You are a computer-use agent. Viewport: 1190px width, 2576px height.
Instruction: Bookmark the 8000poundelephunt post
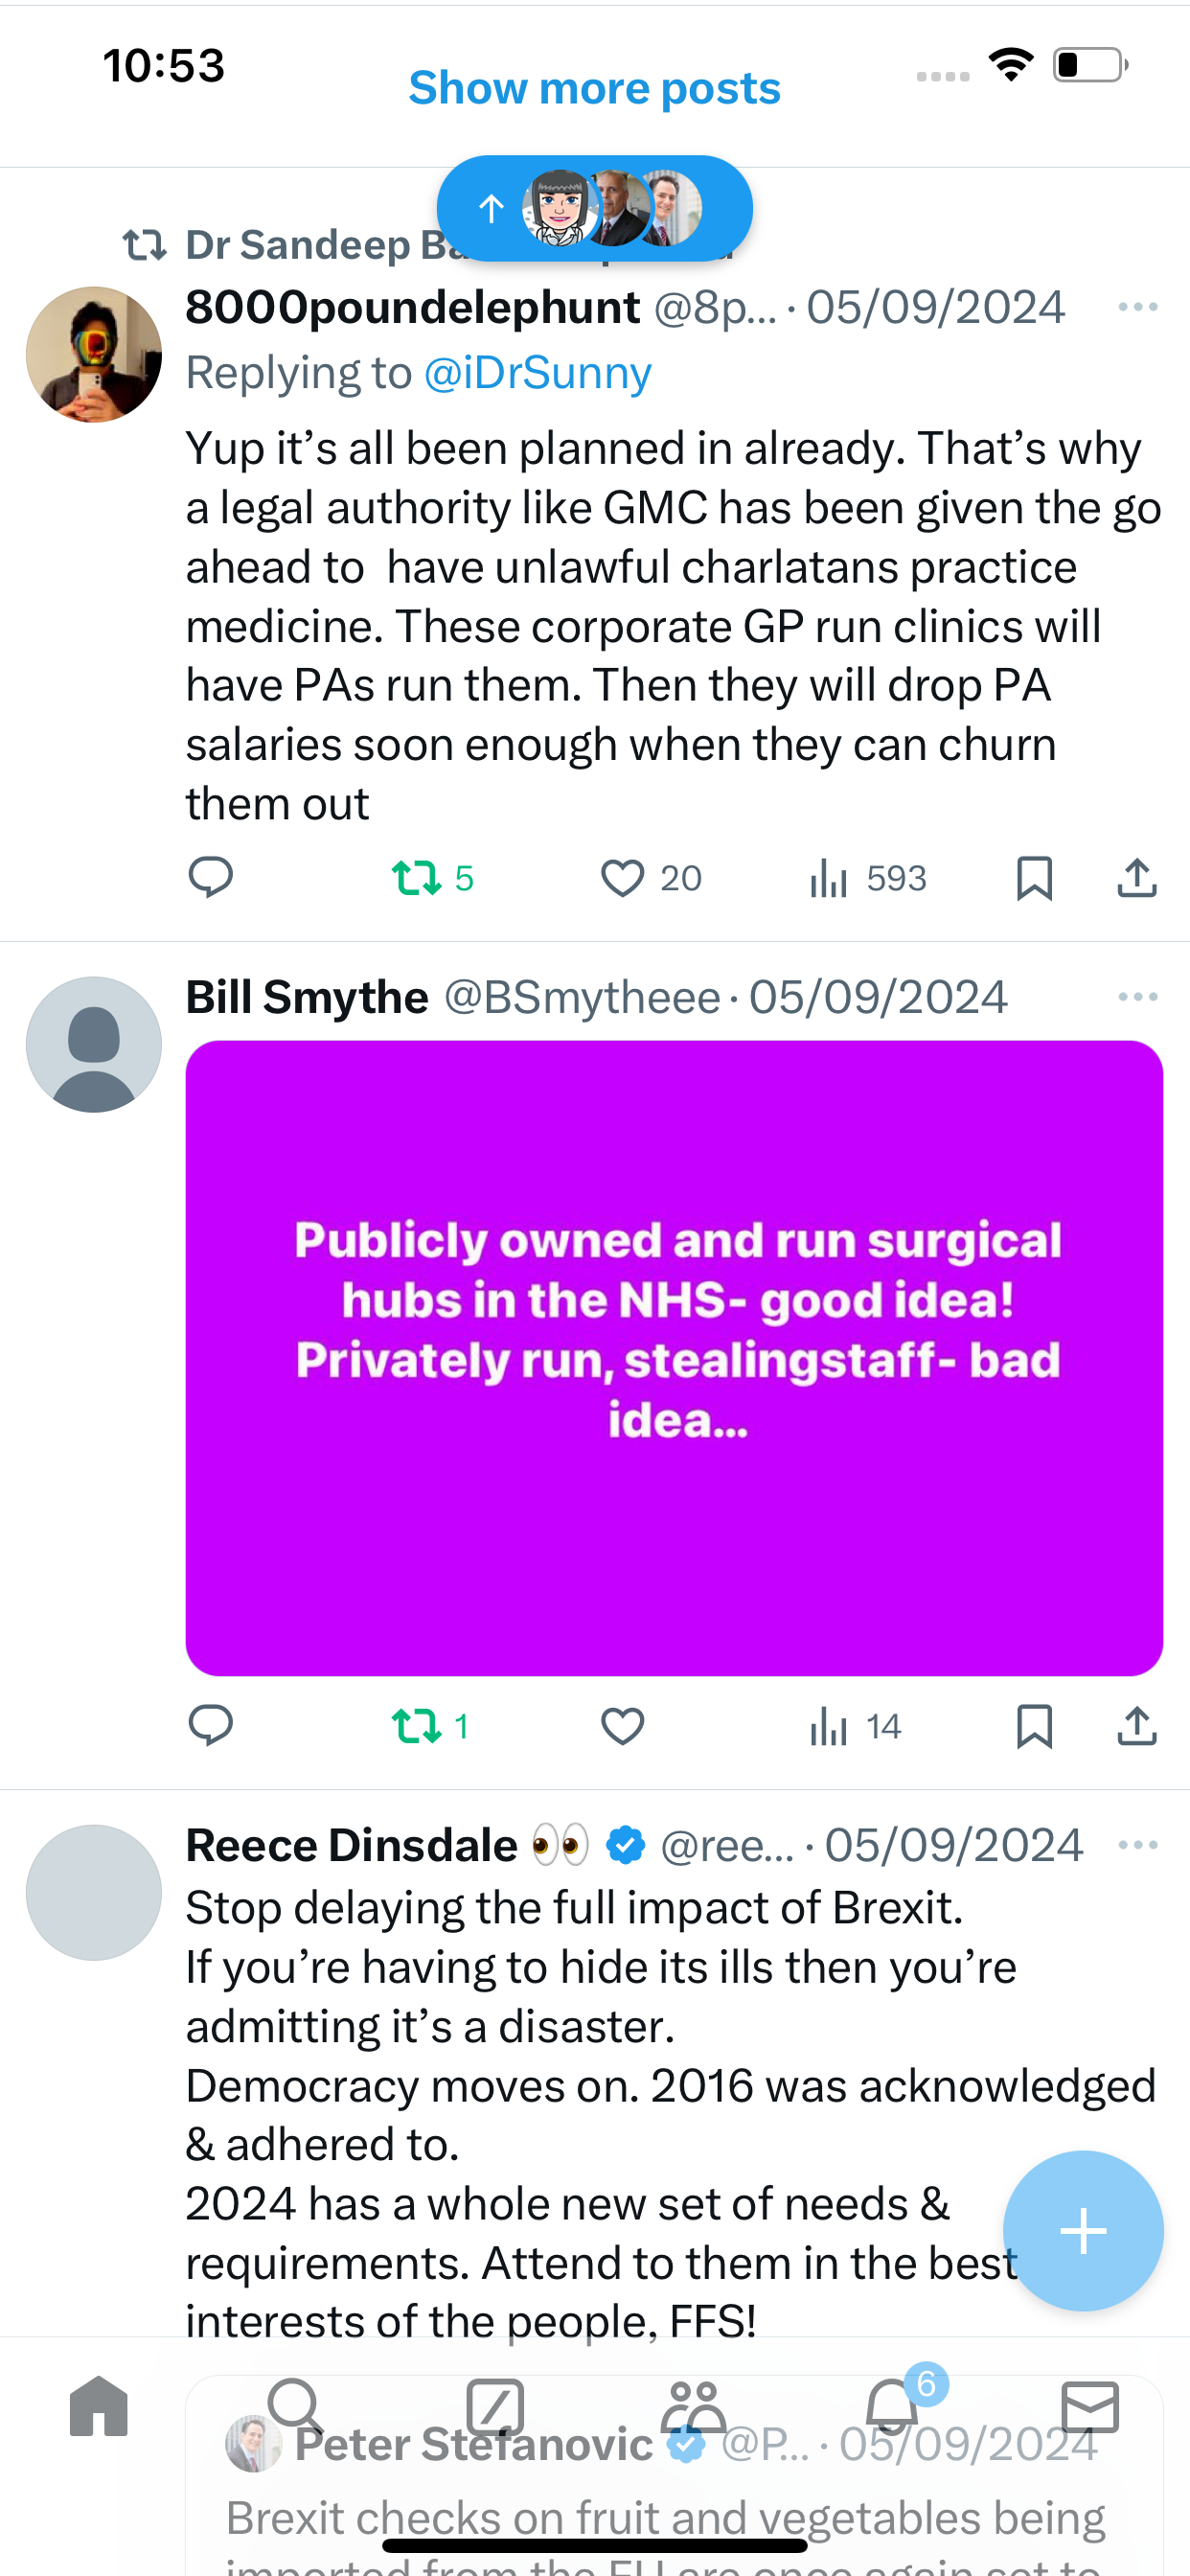pyautogui.click(x=1034, y=878)
